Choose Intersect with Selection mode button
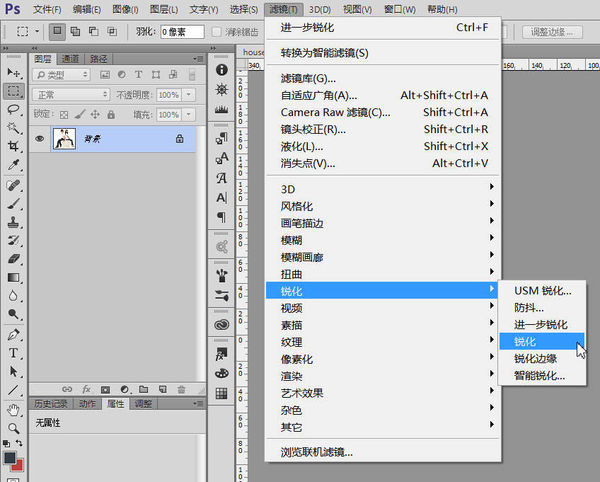Image resolution: width=600 pixels, height=482 pixels. pos(112,31)
